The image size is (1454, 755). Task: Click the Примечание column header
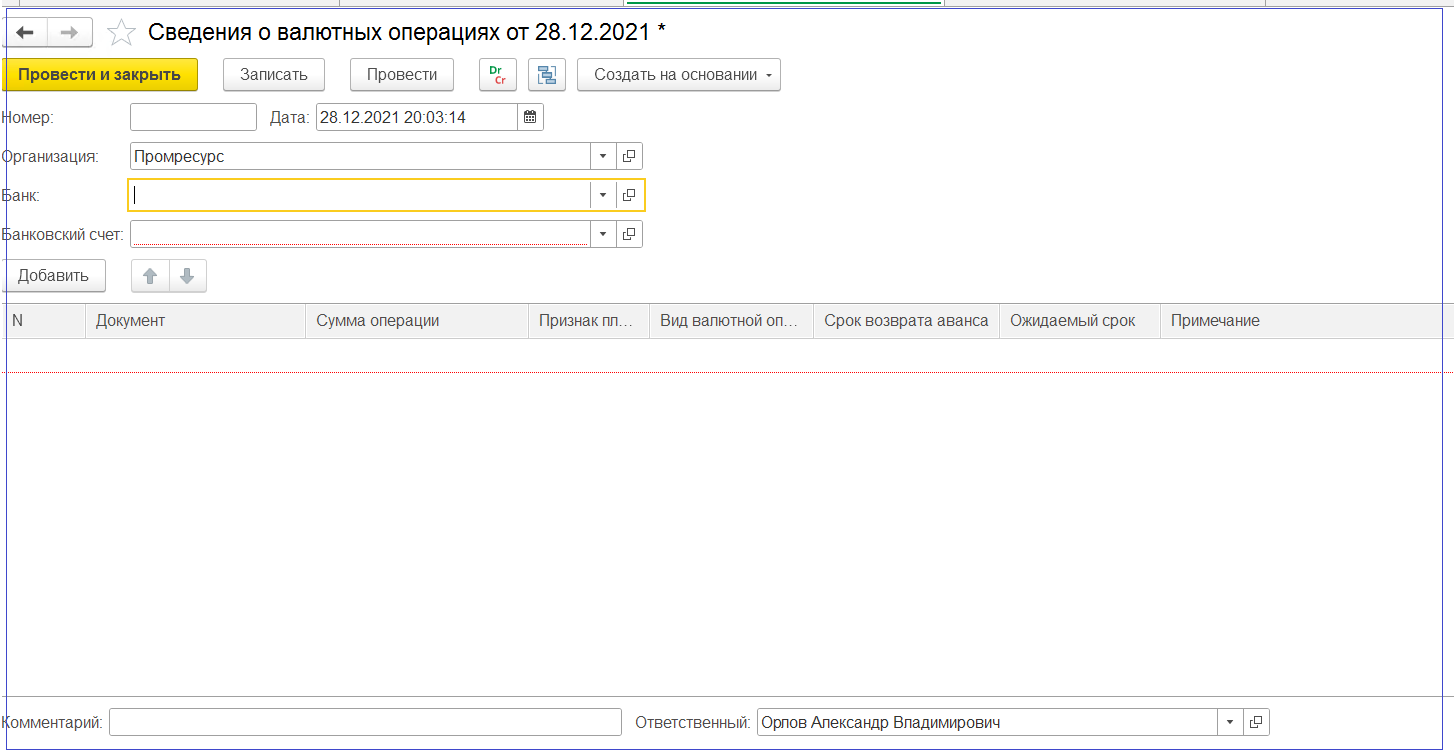coord(1307,321)
